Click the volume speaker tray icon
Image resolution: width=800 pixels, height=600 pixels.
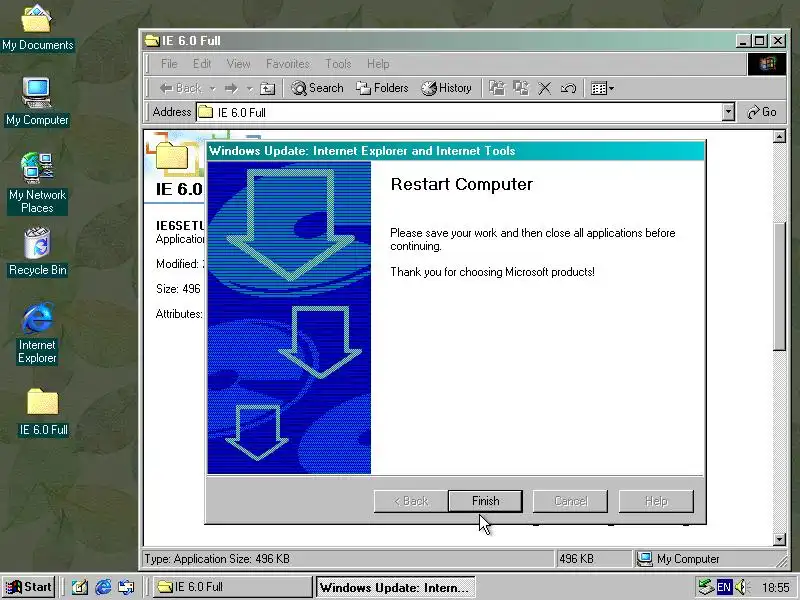pyautogui.click(x=741, y=587)
